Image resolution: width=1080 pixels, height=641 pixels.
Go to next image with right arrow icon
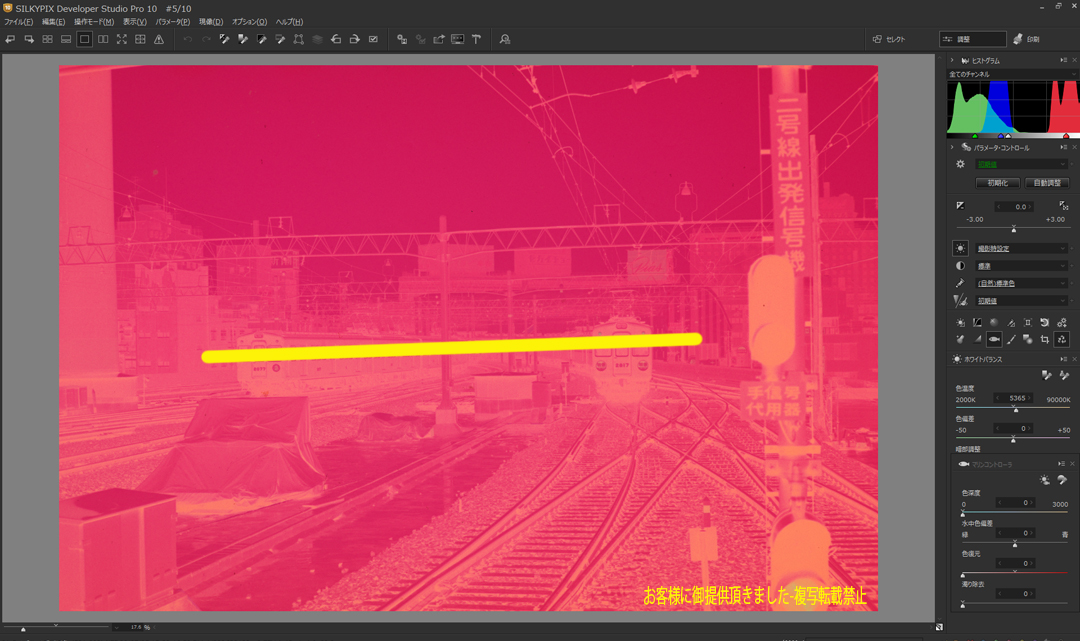point(29,39)
